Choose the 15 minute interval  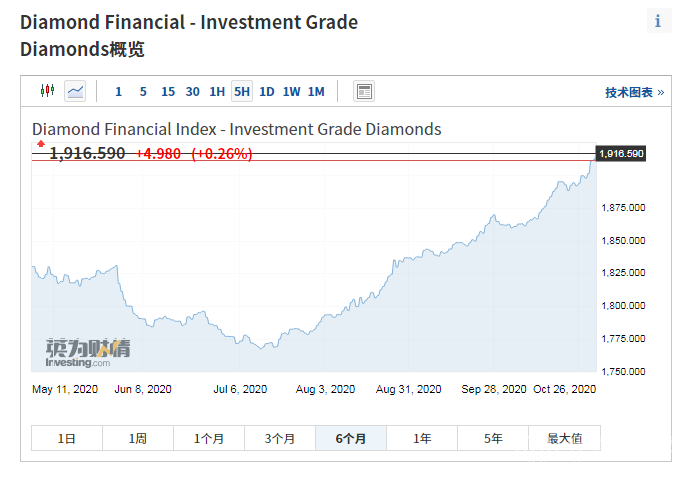coord(168,92)
